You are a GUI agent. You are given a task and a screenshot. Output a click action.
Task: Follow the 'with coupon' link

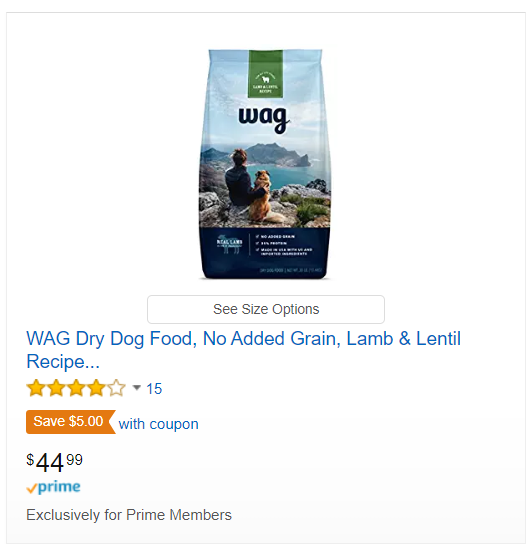tap(159, 424)
